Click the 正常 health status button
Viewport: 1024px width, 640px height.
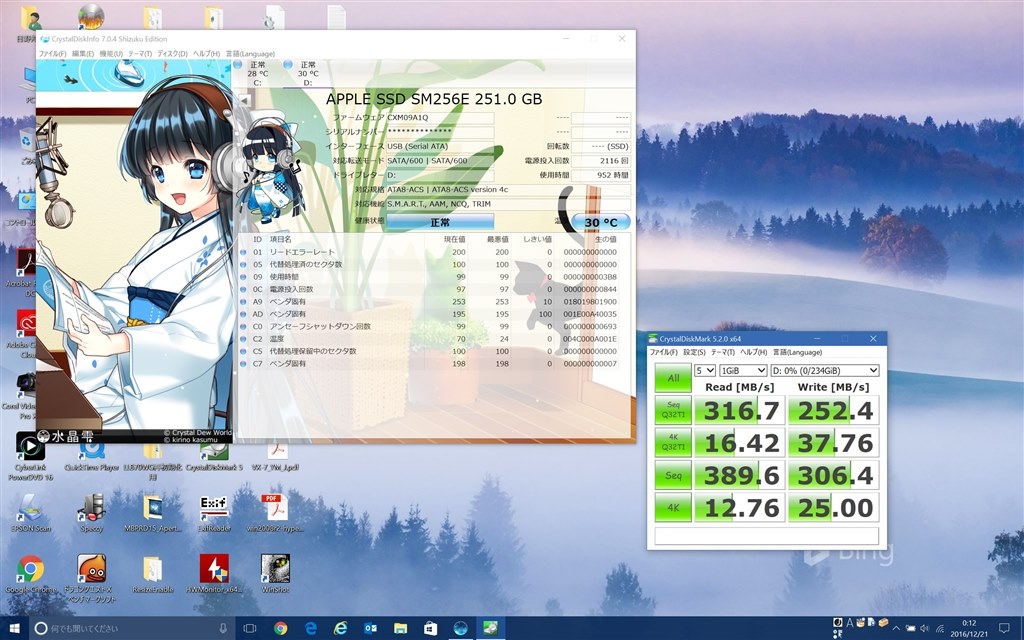(x=440, y=222)
